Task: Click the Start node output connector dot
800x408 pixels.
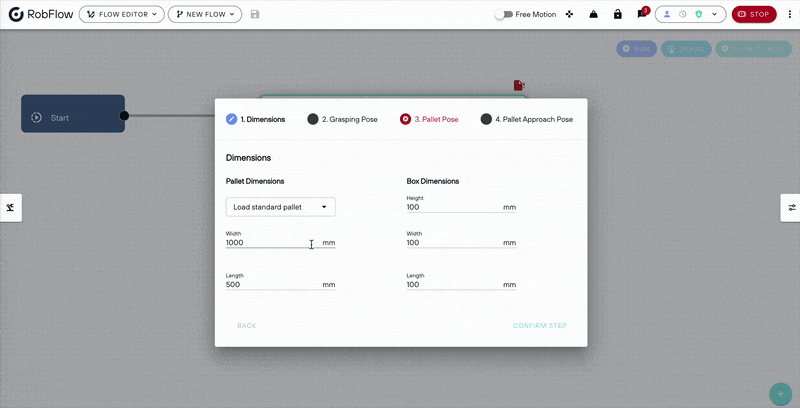Action: coord(124,116)
